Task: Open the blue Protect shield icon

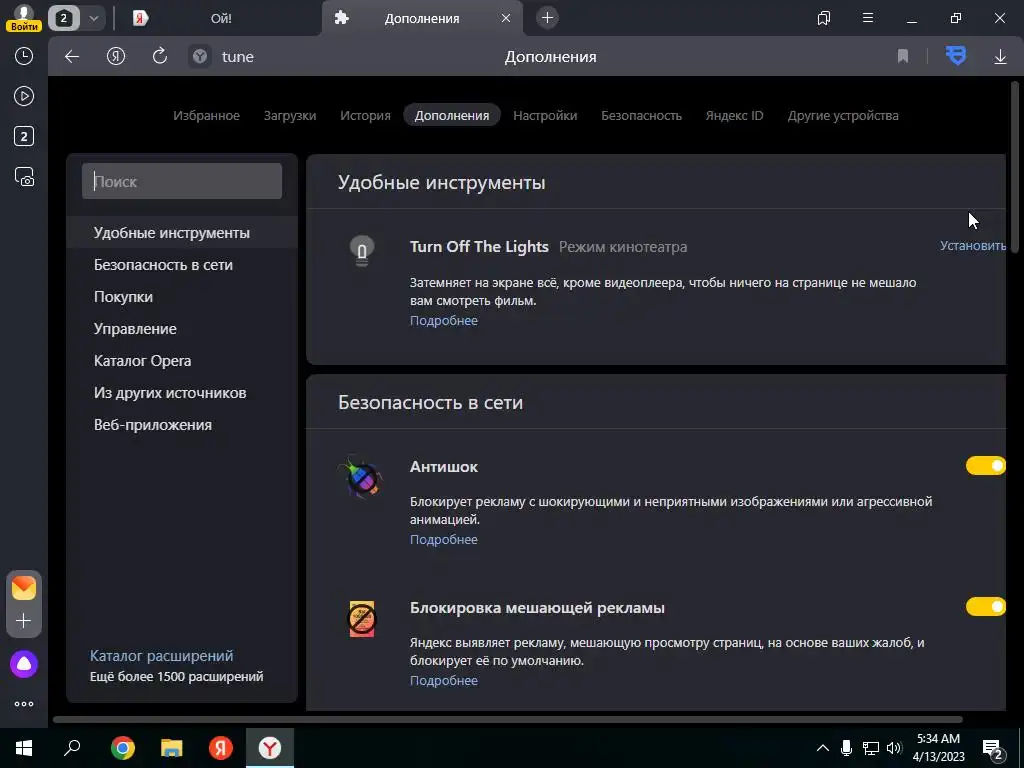Action: [955, 56]
